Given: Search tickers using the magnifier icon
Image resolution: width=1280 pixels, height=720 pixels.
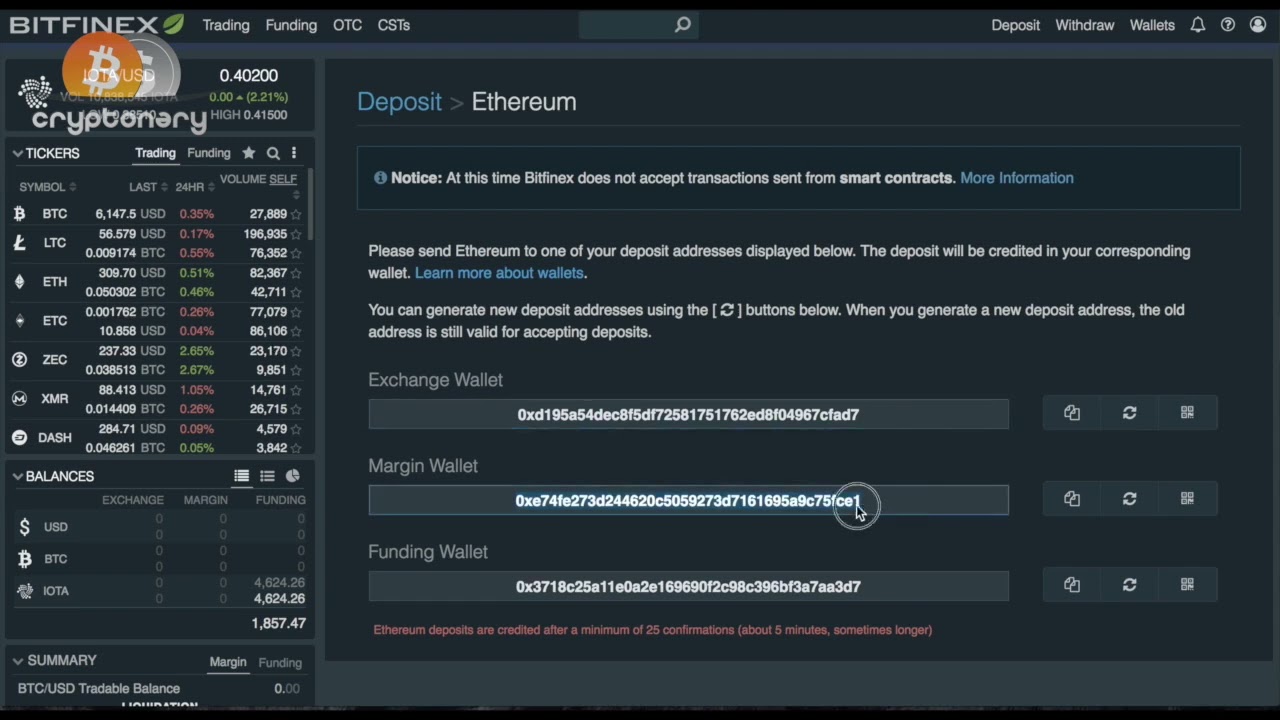Looking at the screenshot, I should (273, 153).
